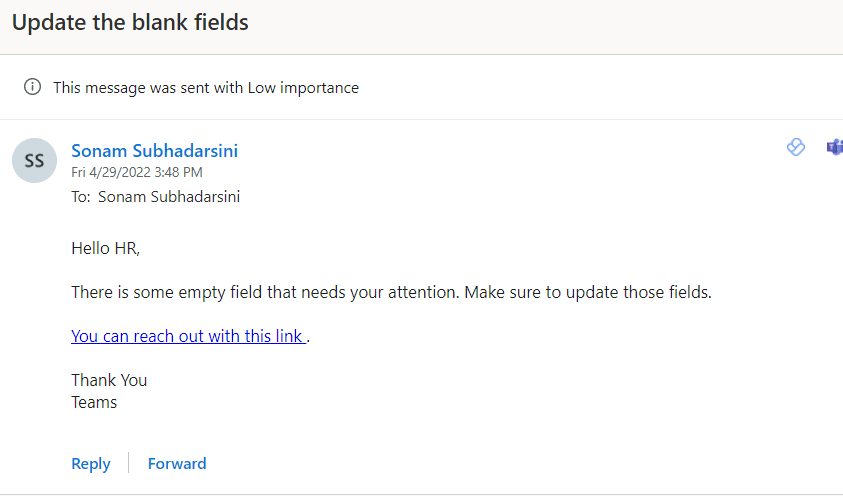
Task: Click the word 'importance' in info banner
Action: [319, 88]
